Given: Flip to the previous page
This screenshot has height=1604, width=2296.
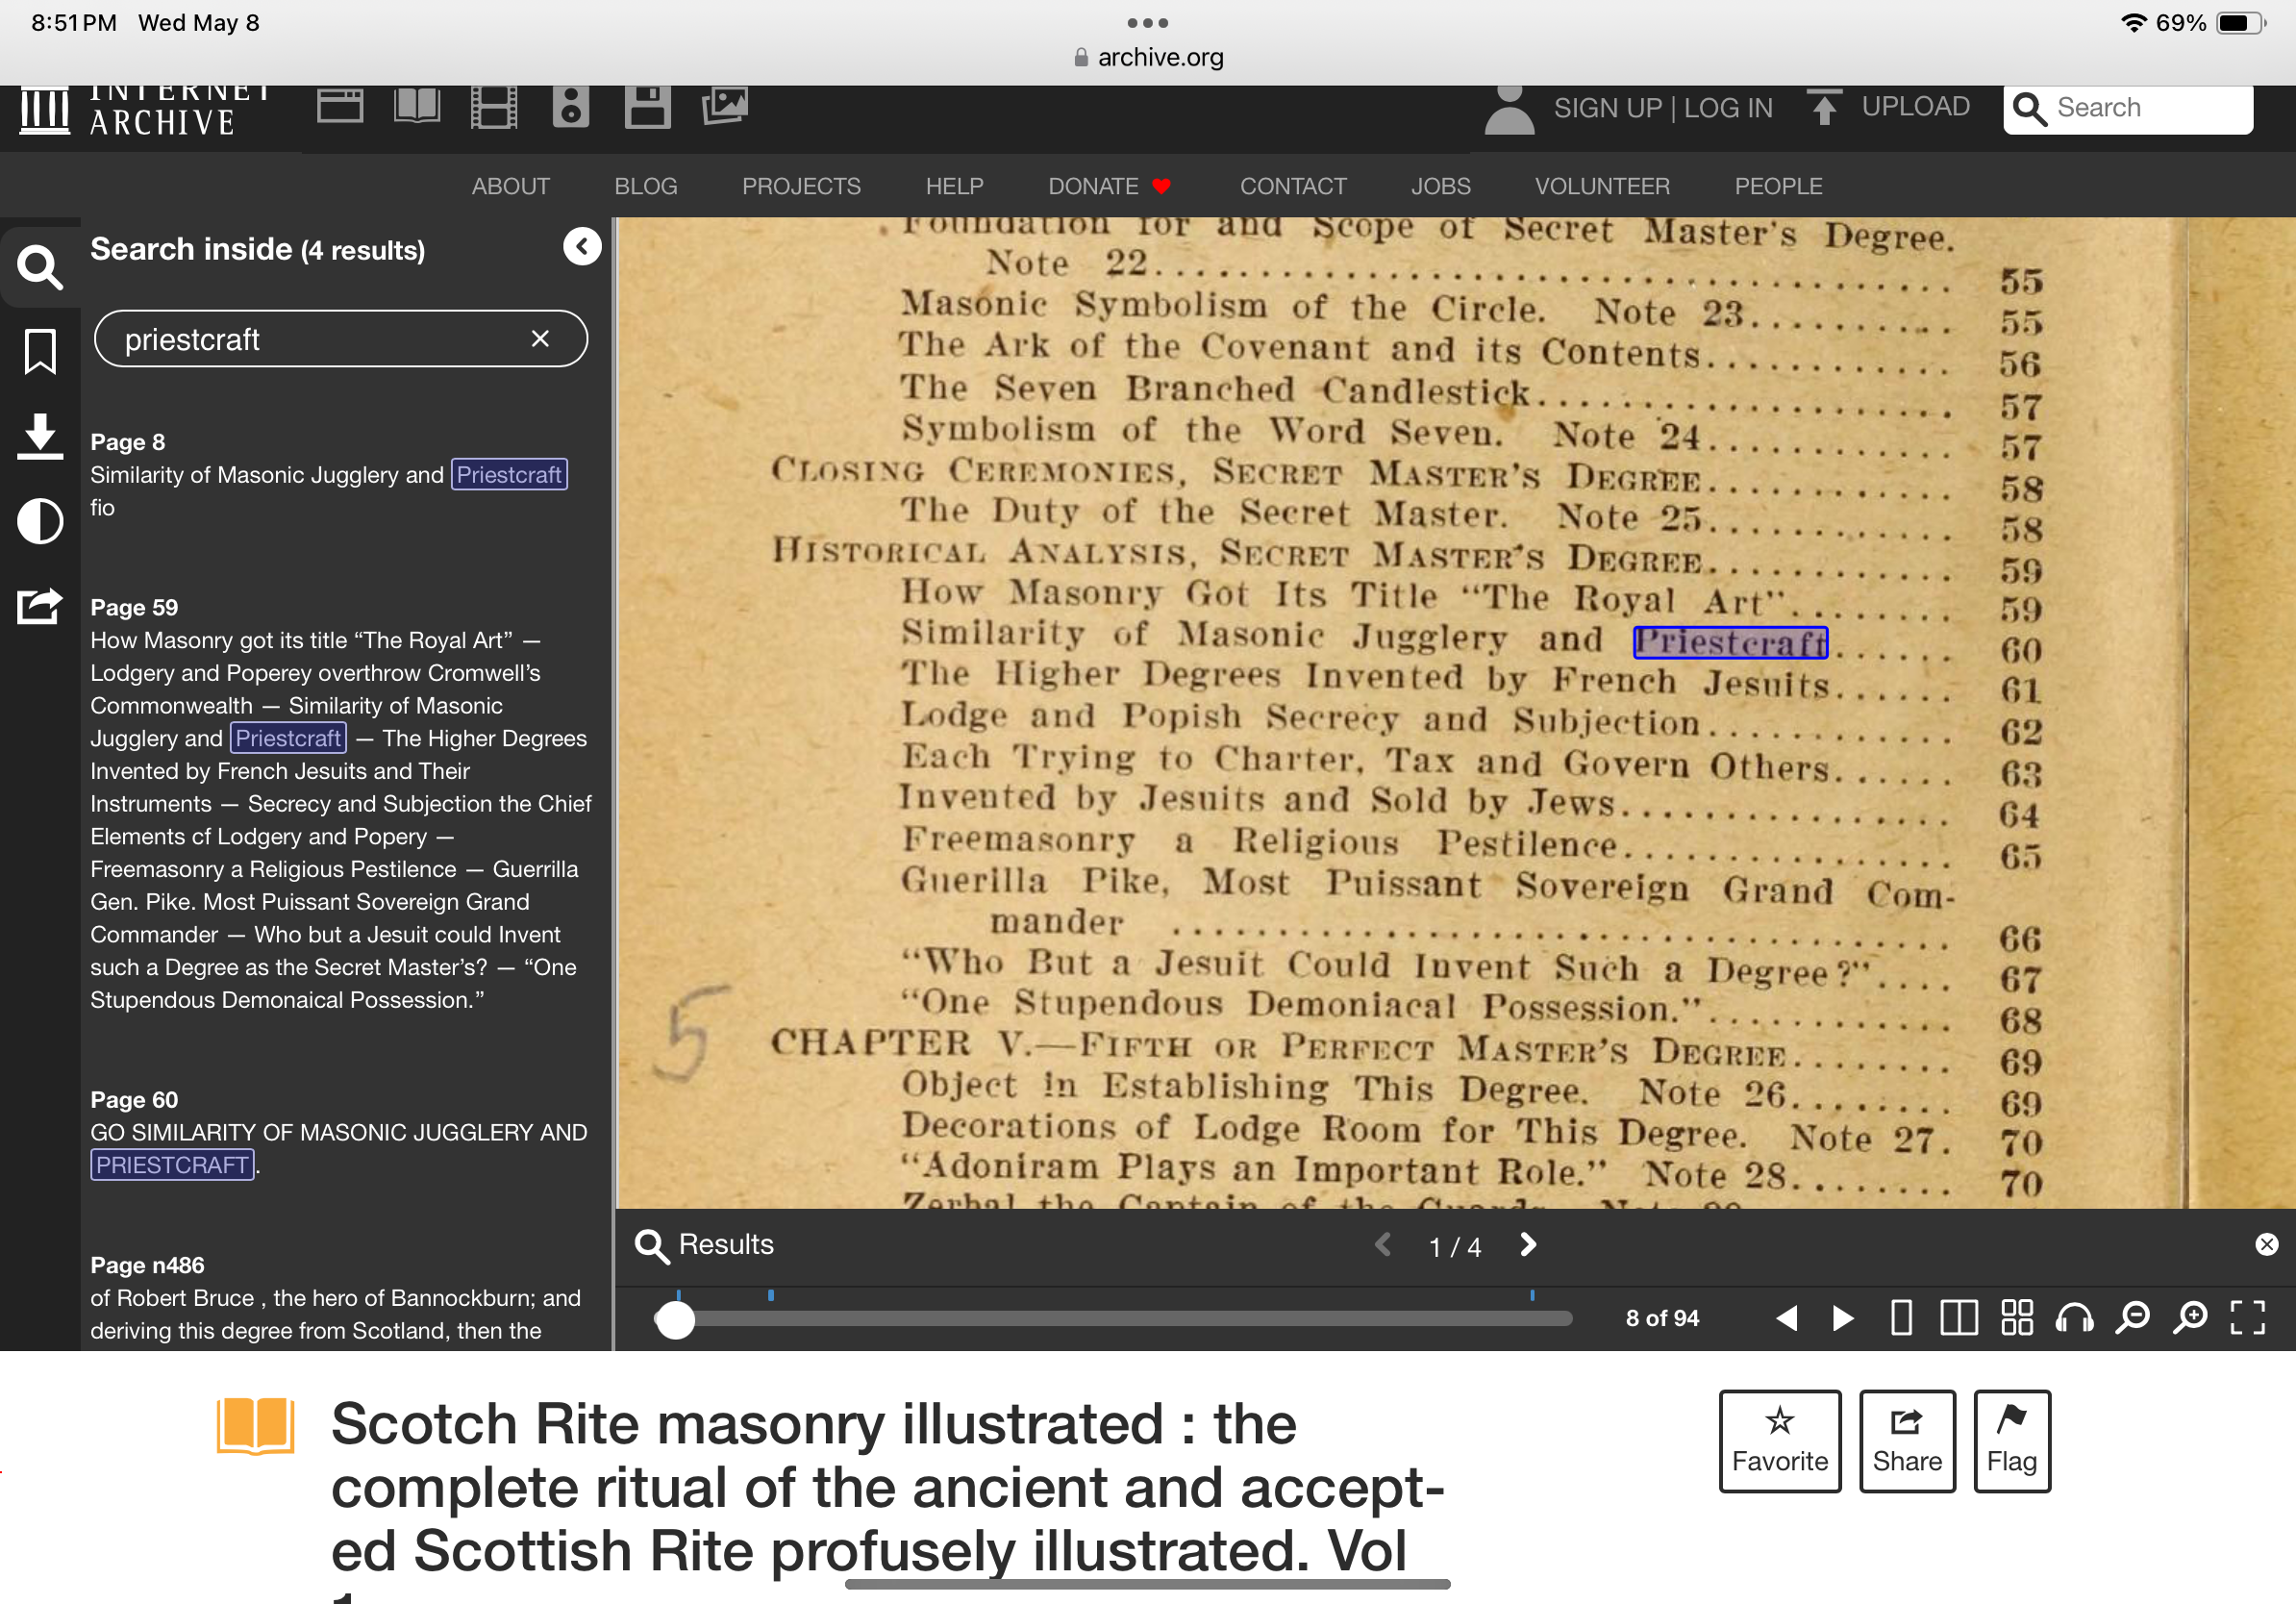Looking at the screenshot, I should coord(1787,1318).
